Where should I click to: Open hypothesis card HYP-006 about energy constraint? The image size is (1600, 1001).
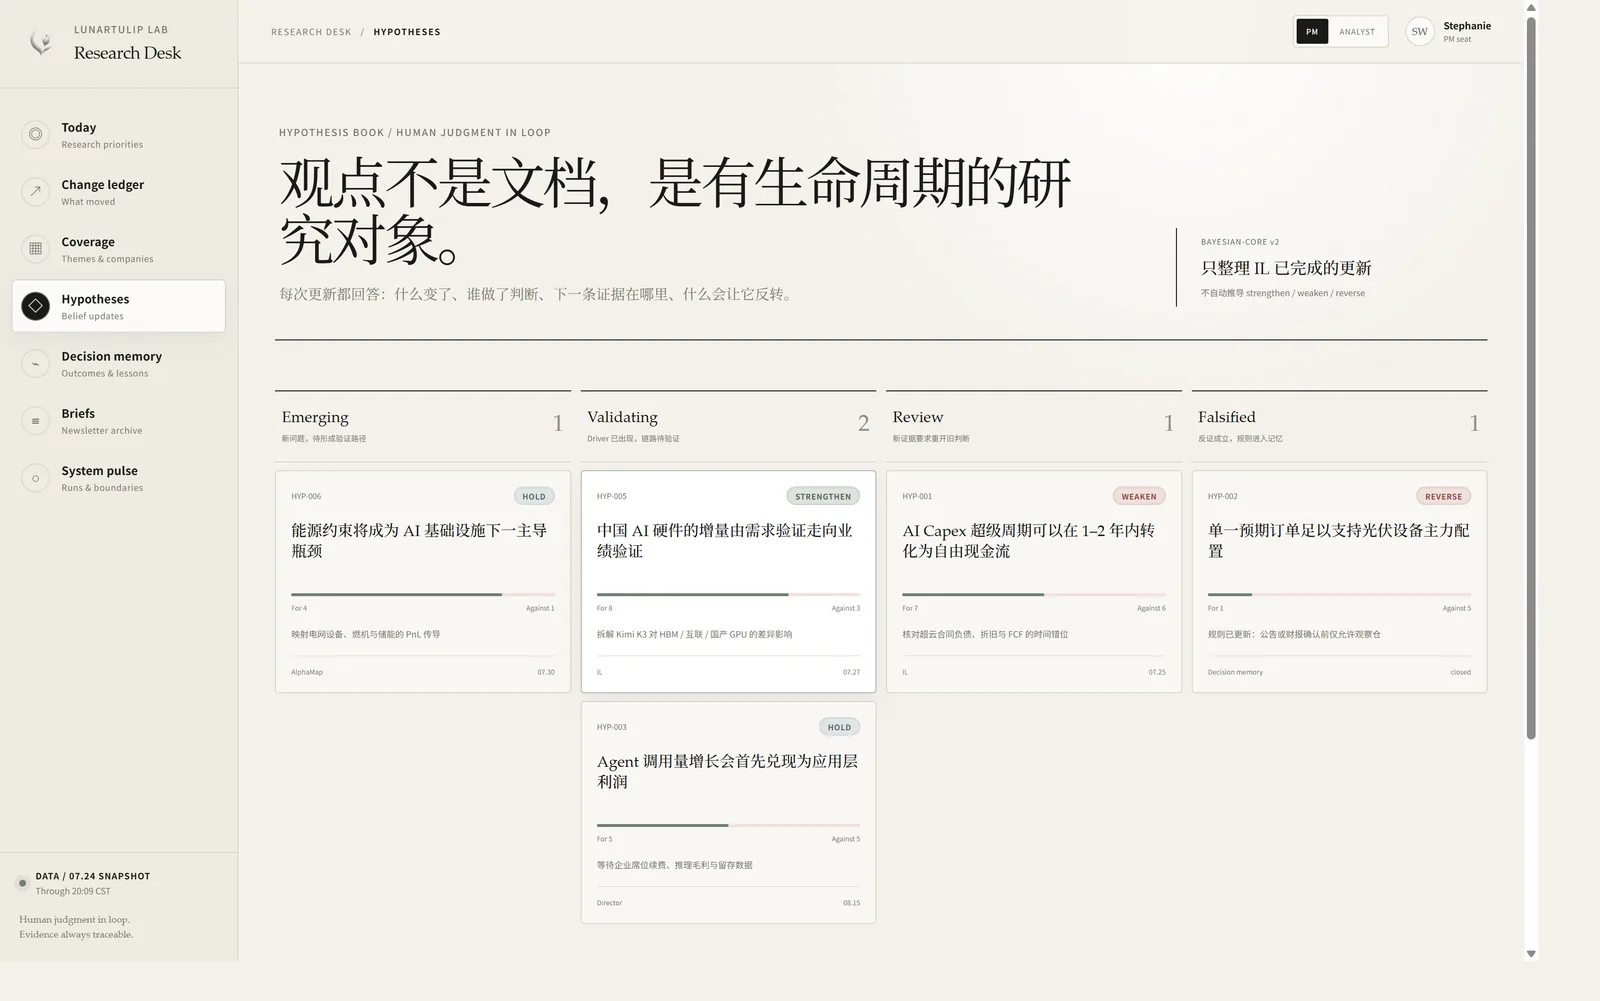click(x=423, y=581)
